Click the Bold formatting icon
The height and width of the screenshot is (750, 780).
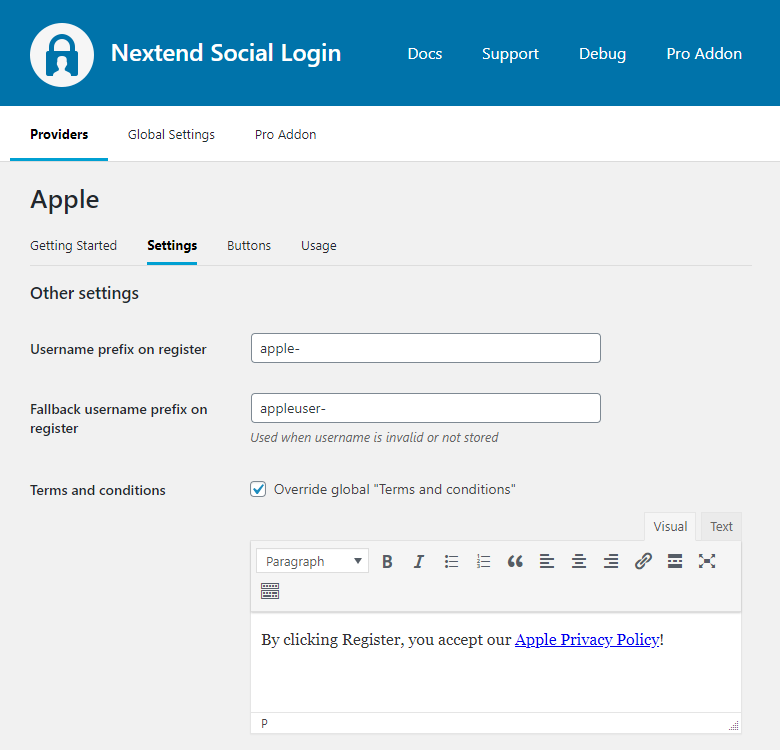tap(387, 561)
